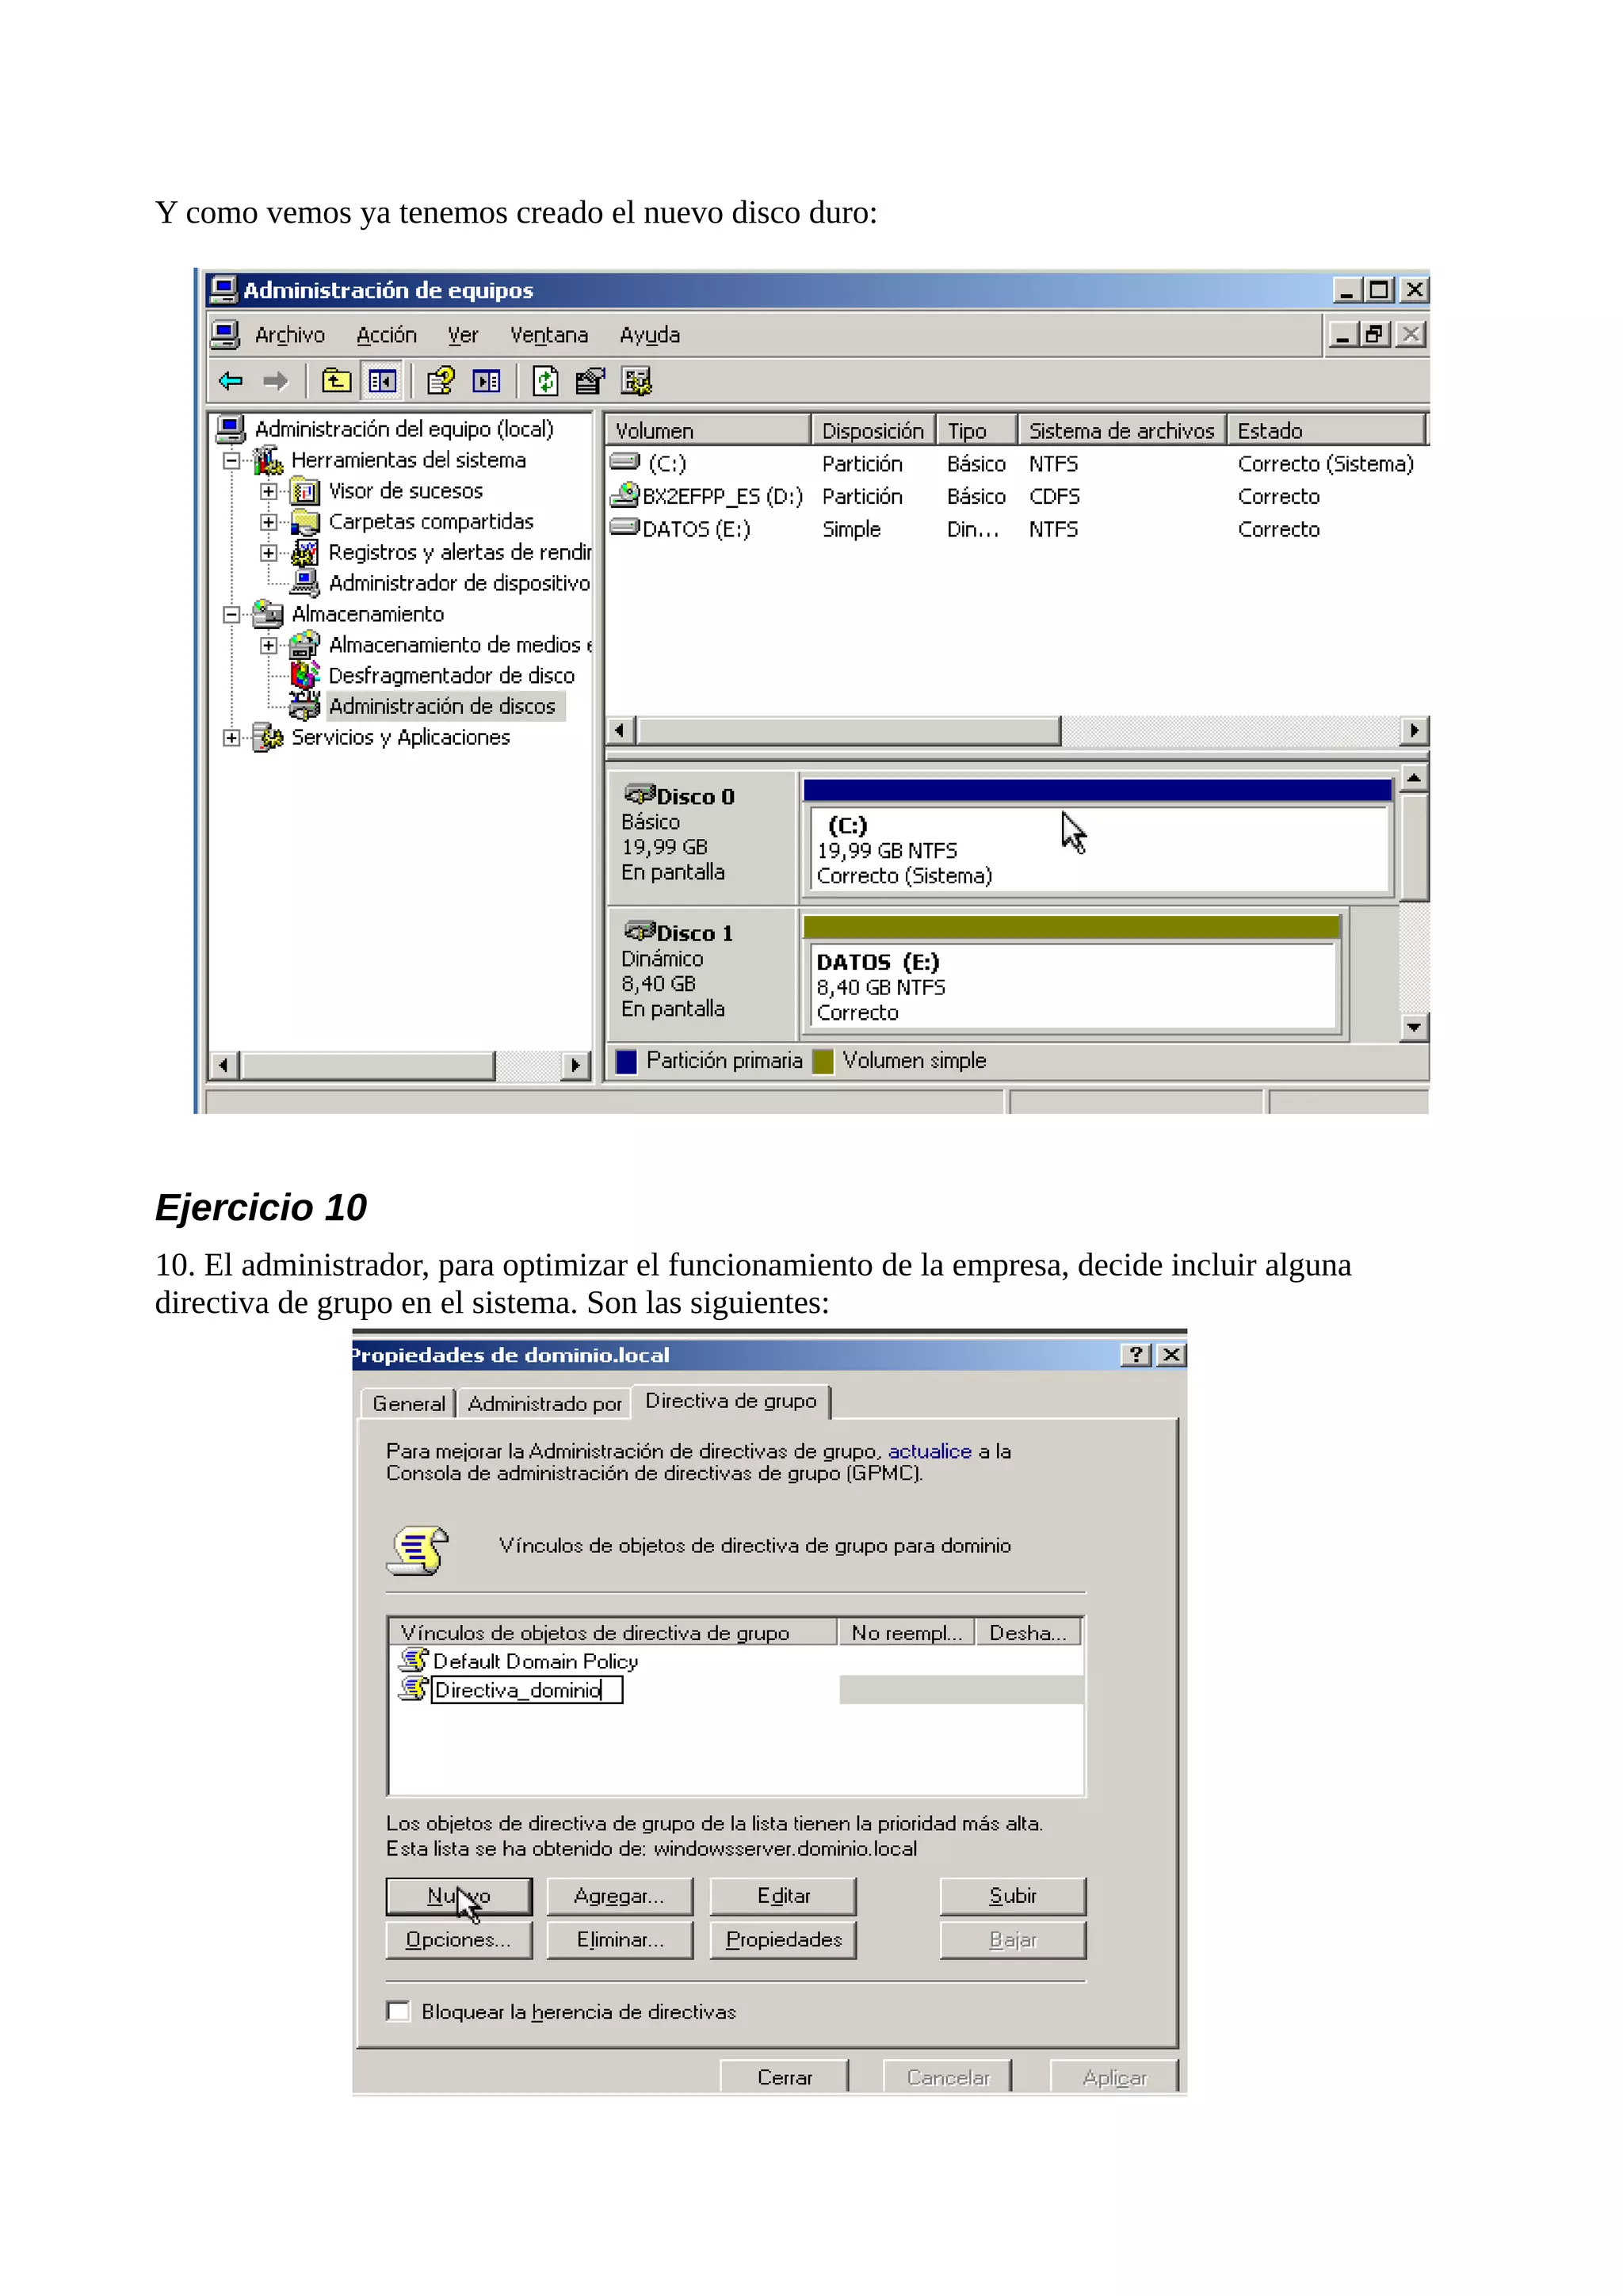Screen dimensions: 1623x2296
Task: Click the Editar button
Action: click(x=783, y=1896)
